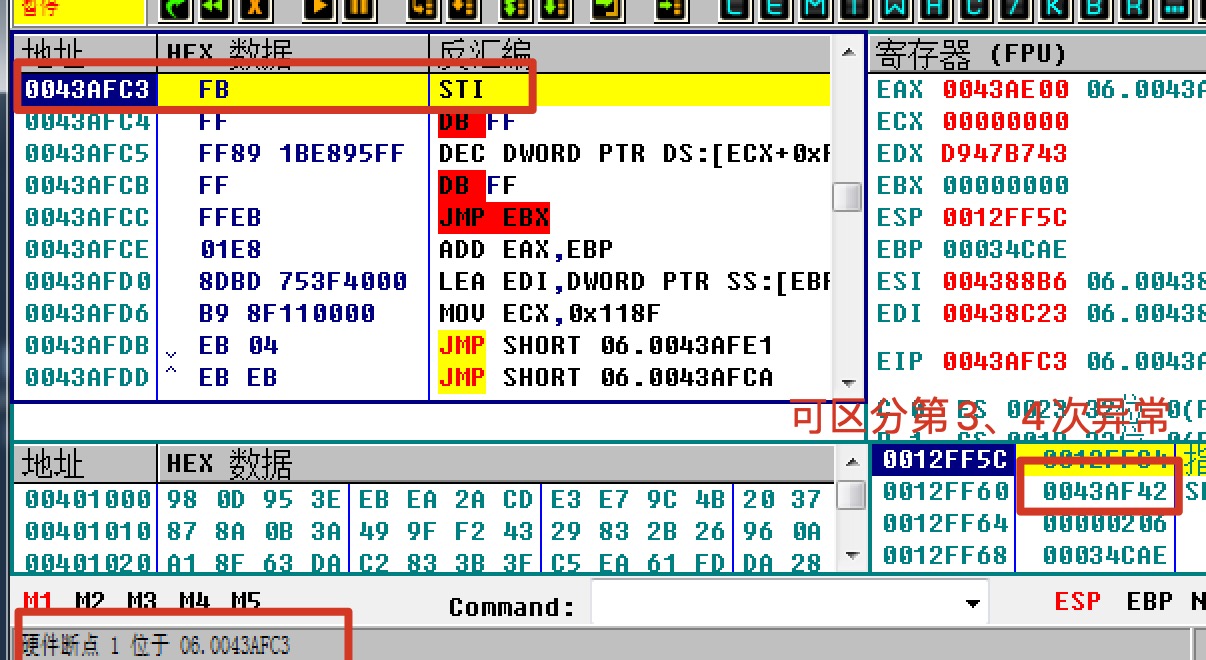Viewport: 1206px width, 660px height.
Task: Select the JMP EBX instruction
Action: (x=494, y=218)
